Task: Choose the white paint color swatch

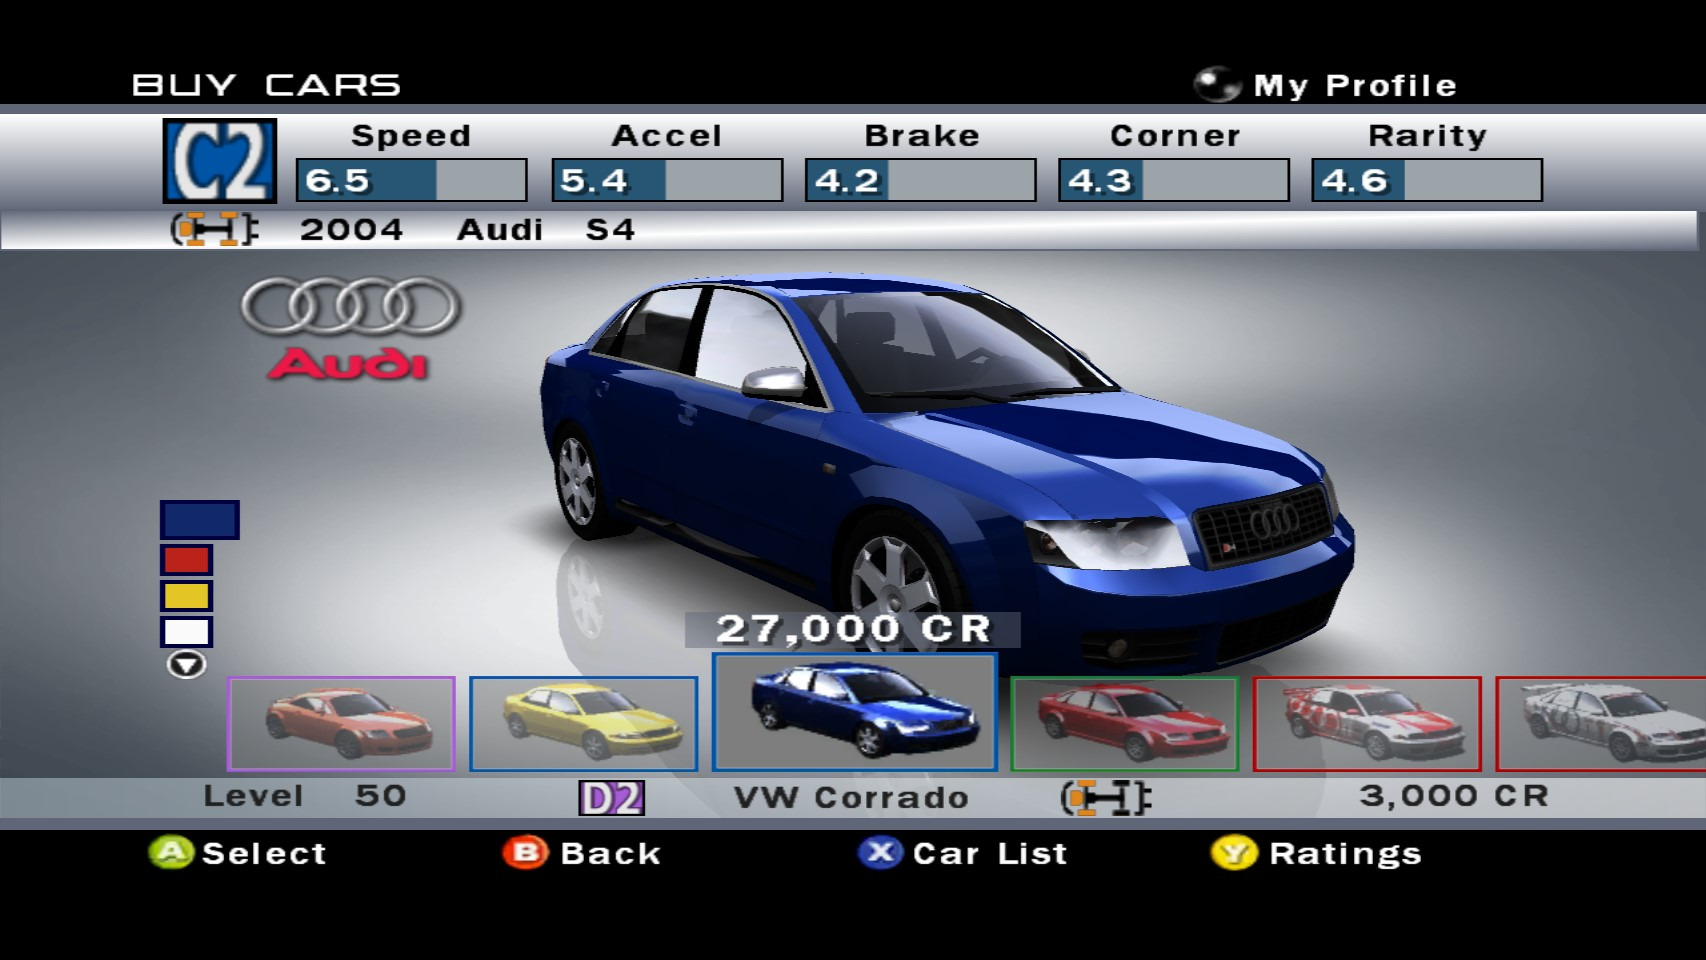Action: click(x=187, y=632)
